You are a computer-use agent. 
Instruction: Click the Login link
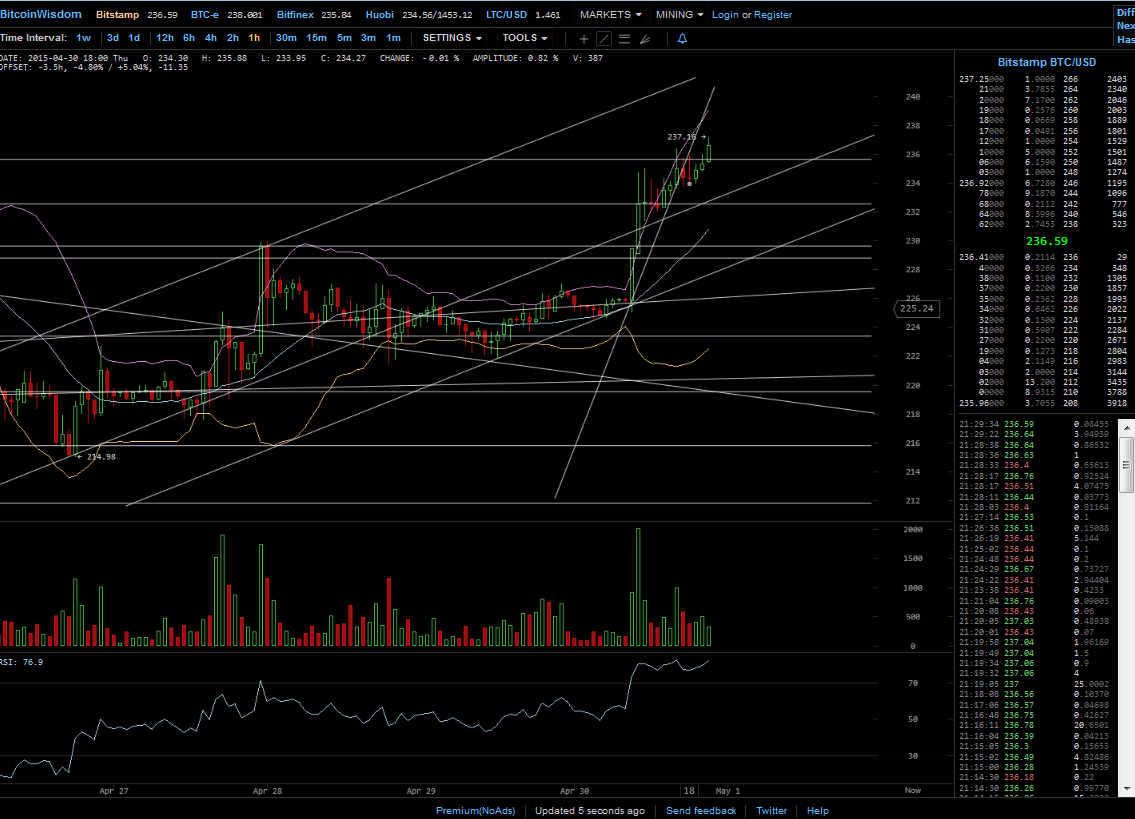click(725, 14)
